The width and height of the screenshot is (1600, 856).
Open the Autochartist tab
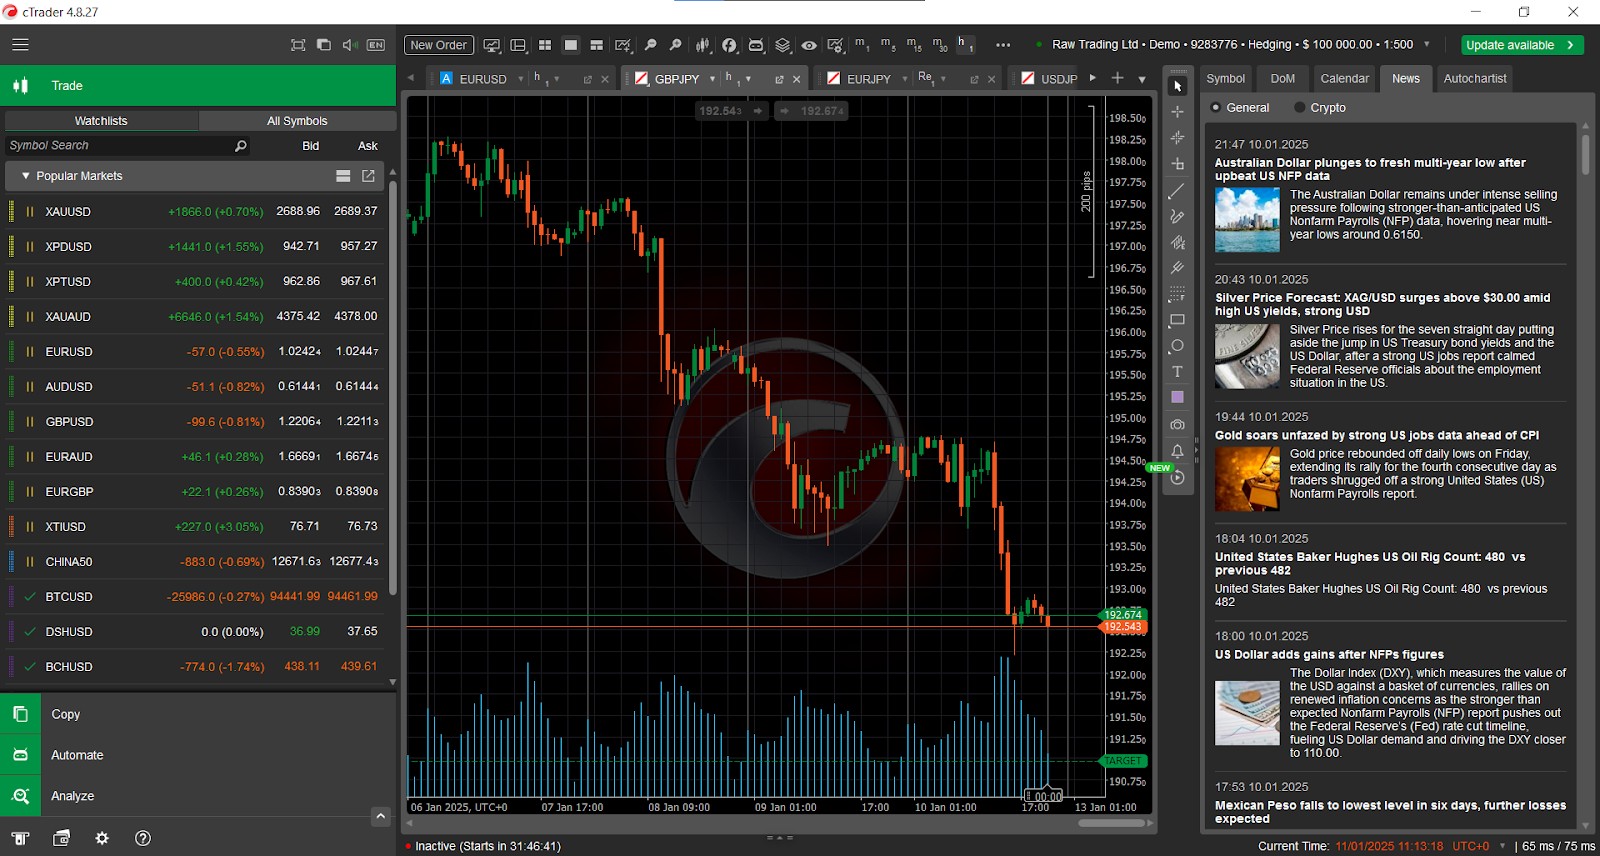pos(1474,79)
